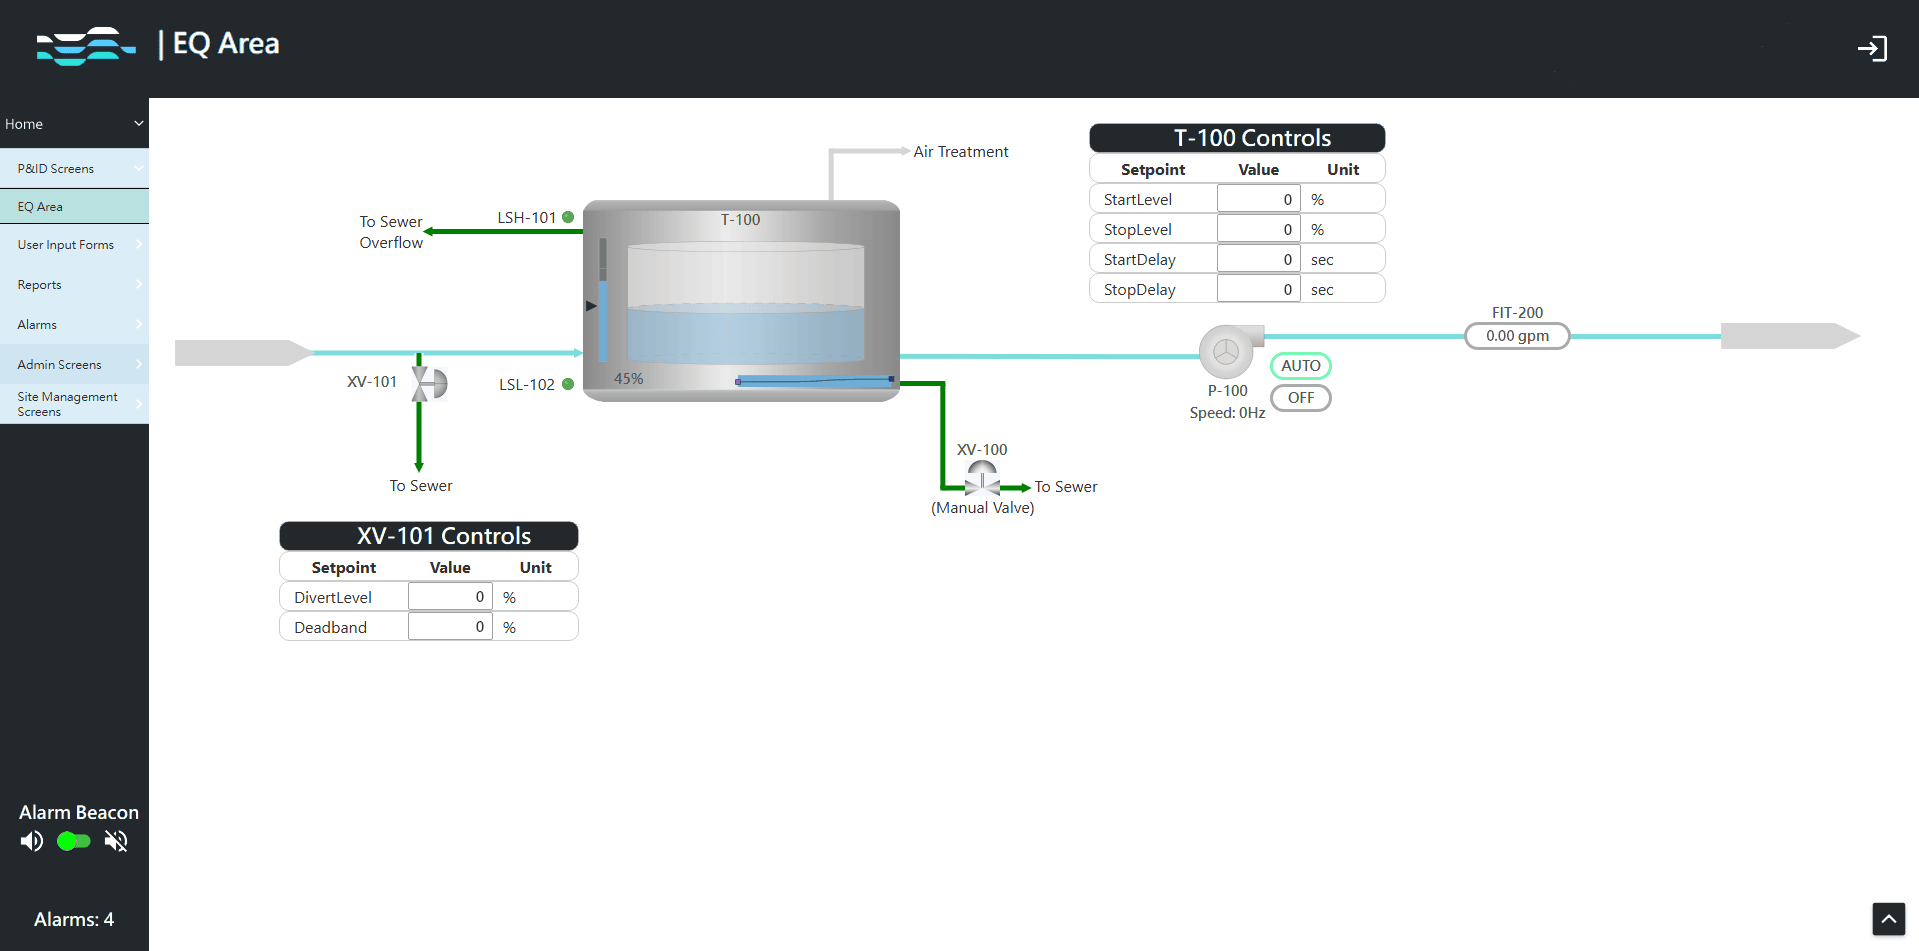Click the Alarms: 4 counter

click(x=73, y=919)
